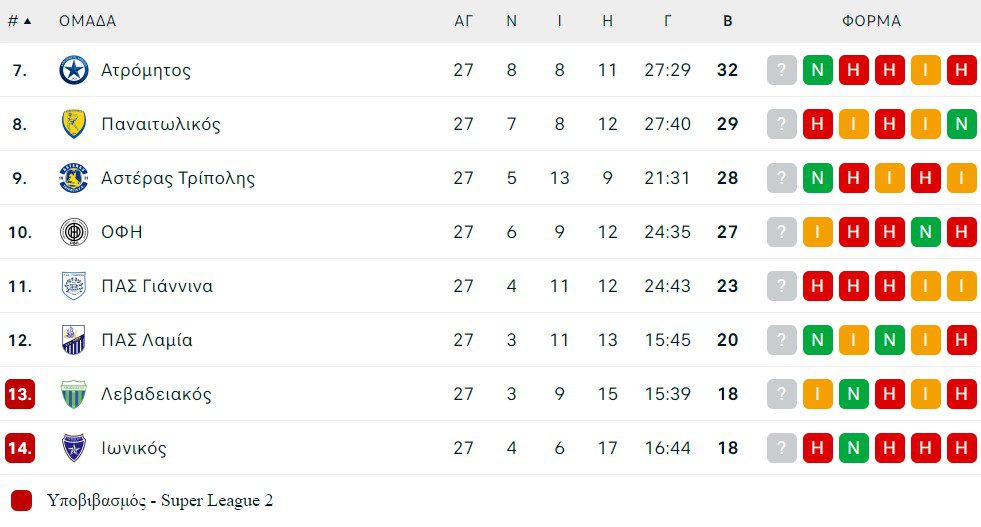
Task: Click the ΠΑΣ Λαμία team badge
Action: [74, 340]
